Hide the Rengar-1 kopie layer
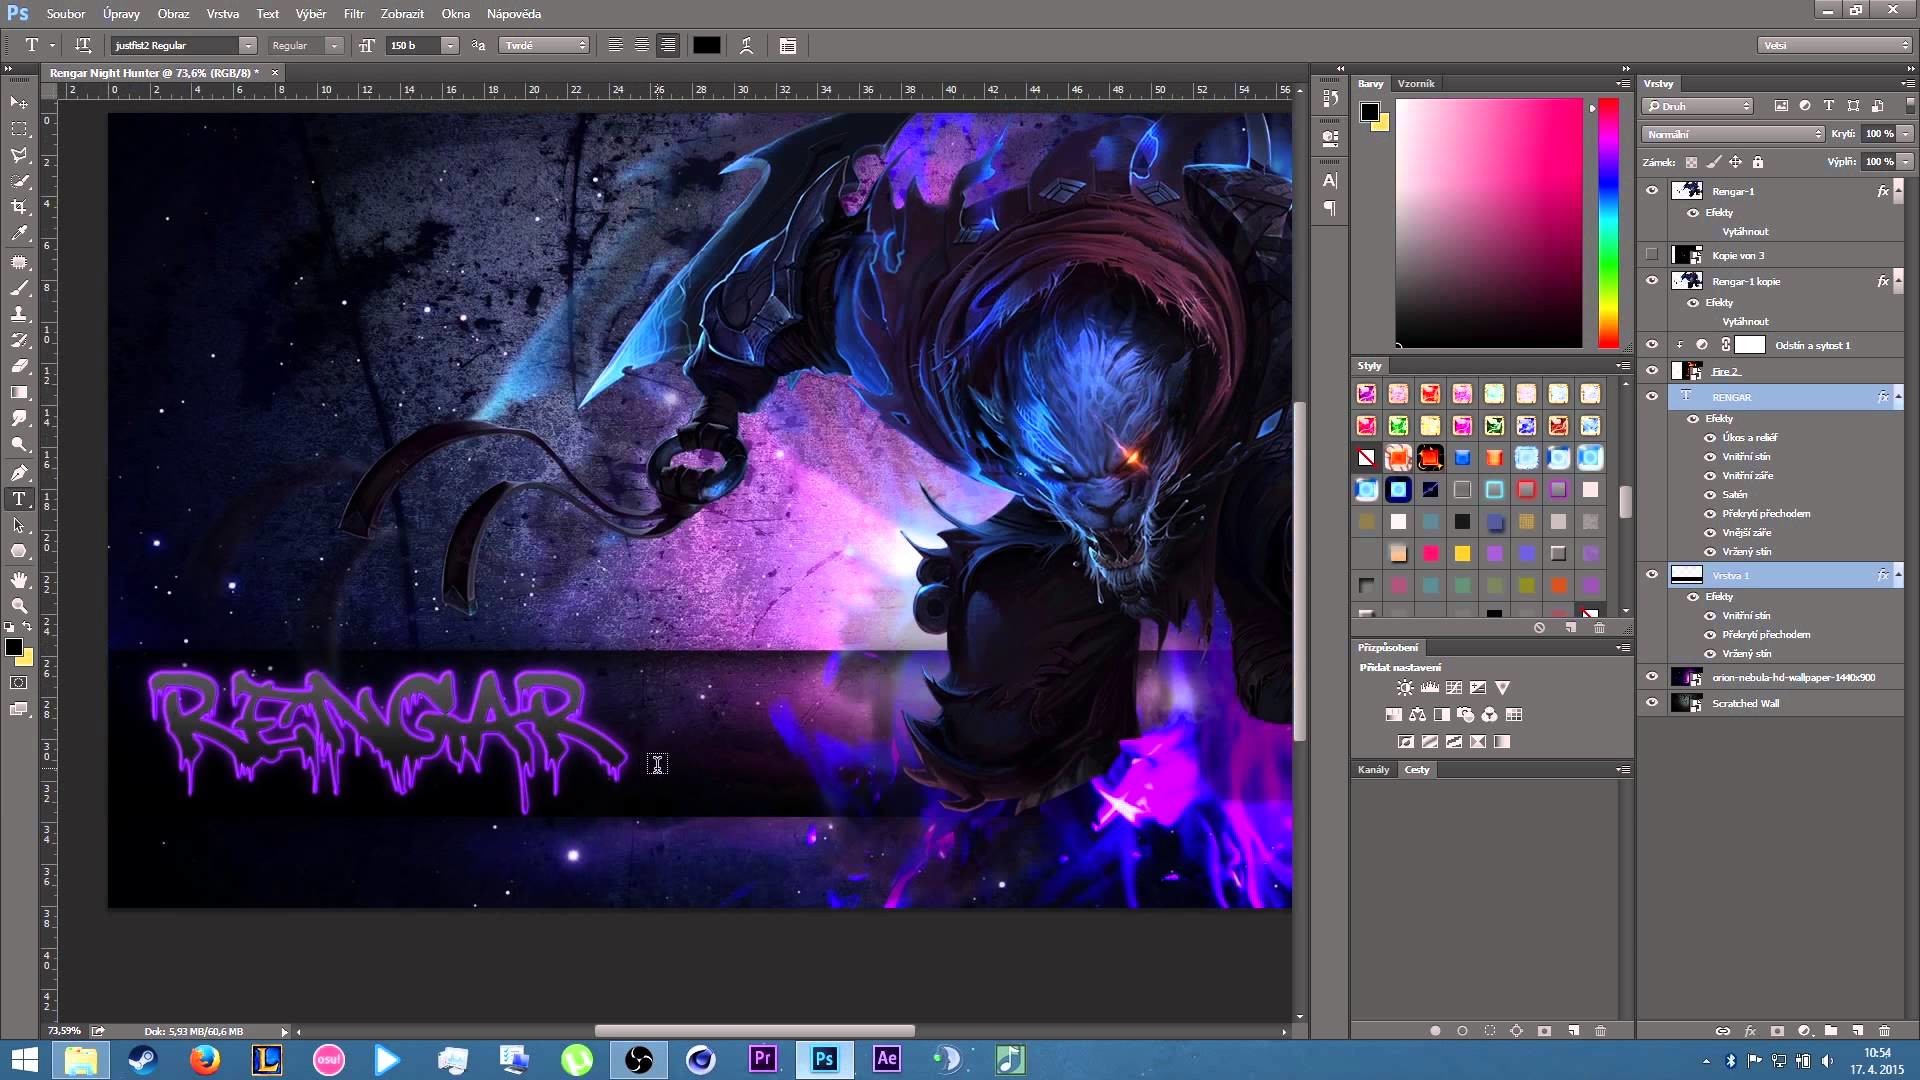 (1652, 281)
